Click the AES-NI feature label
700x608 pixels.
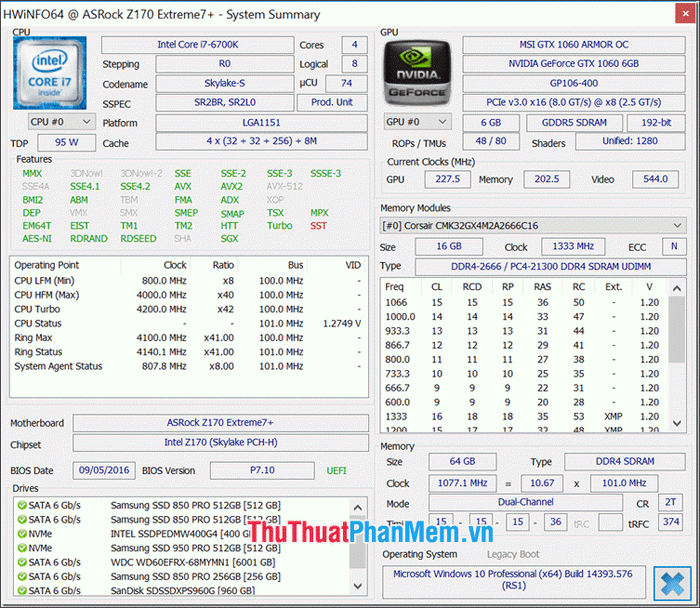pyautogui.click(x=37, y=239)
